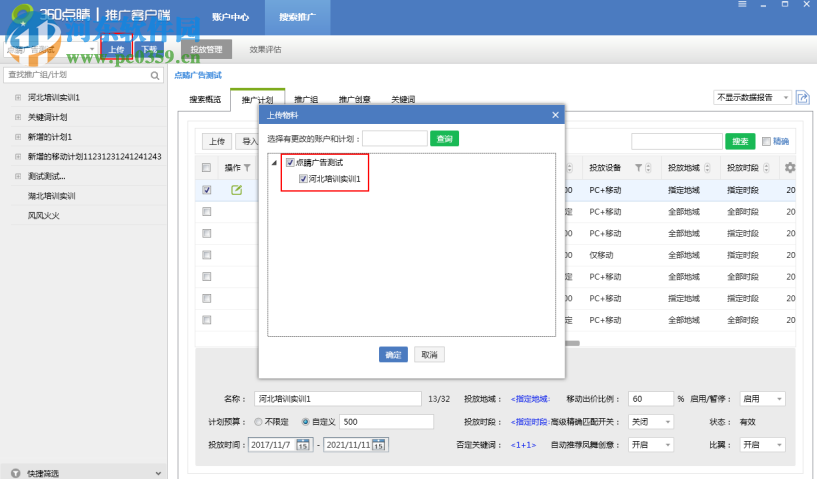Enable the 精确 search checkbox
Viewport: 817px width, 479px height.
click(766, 141)
